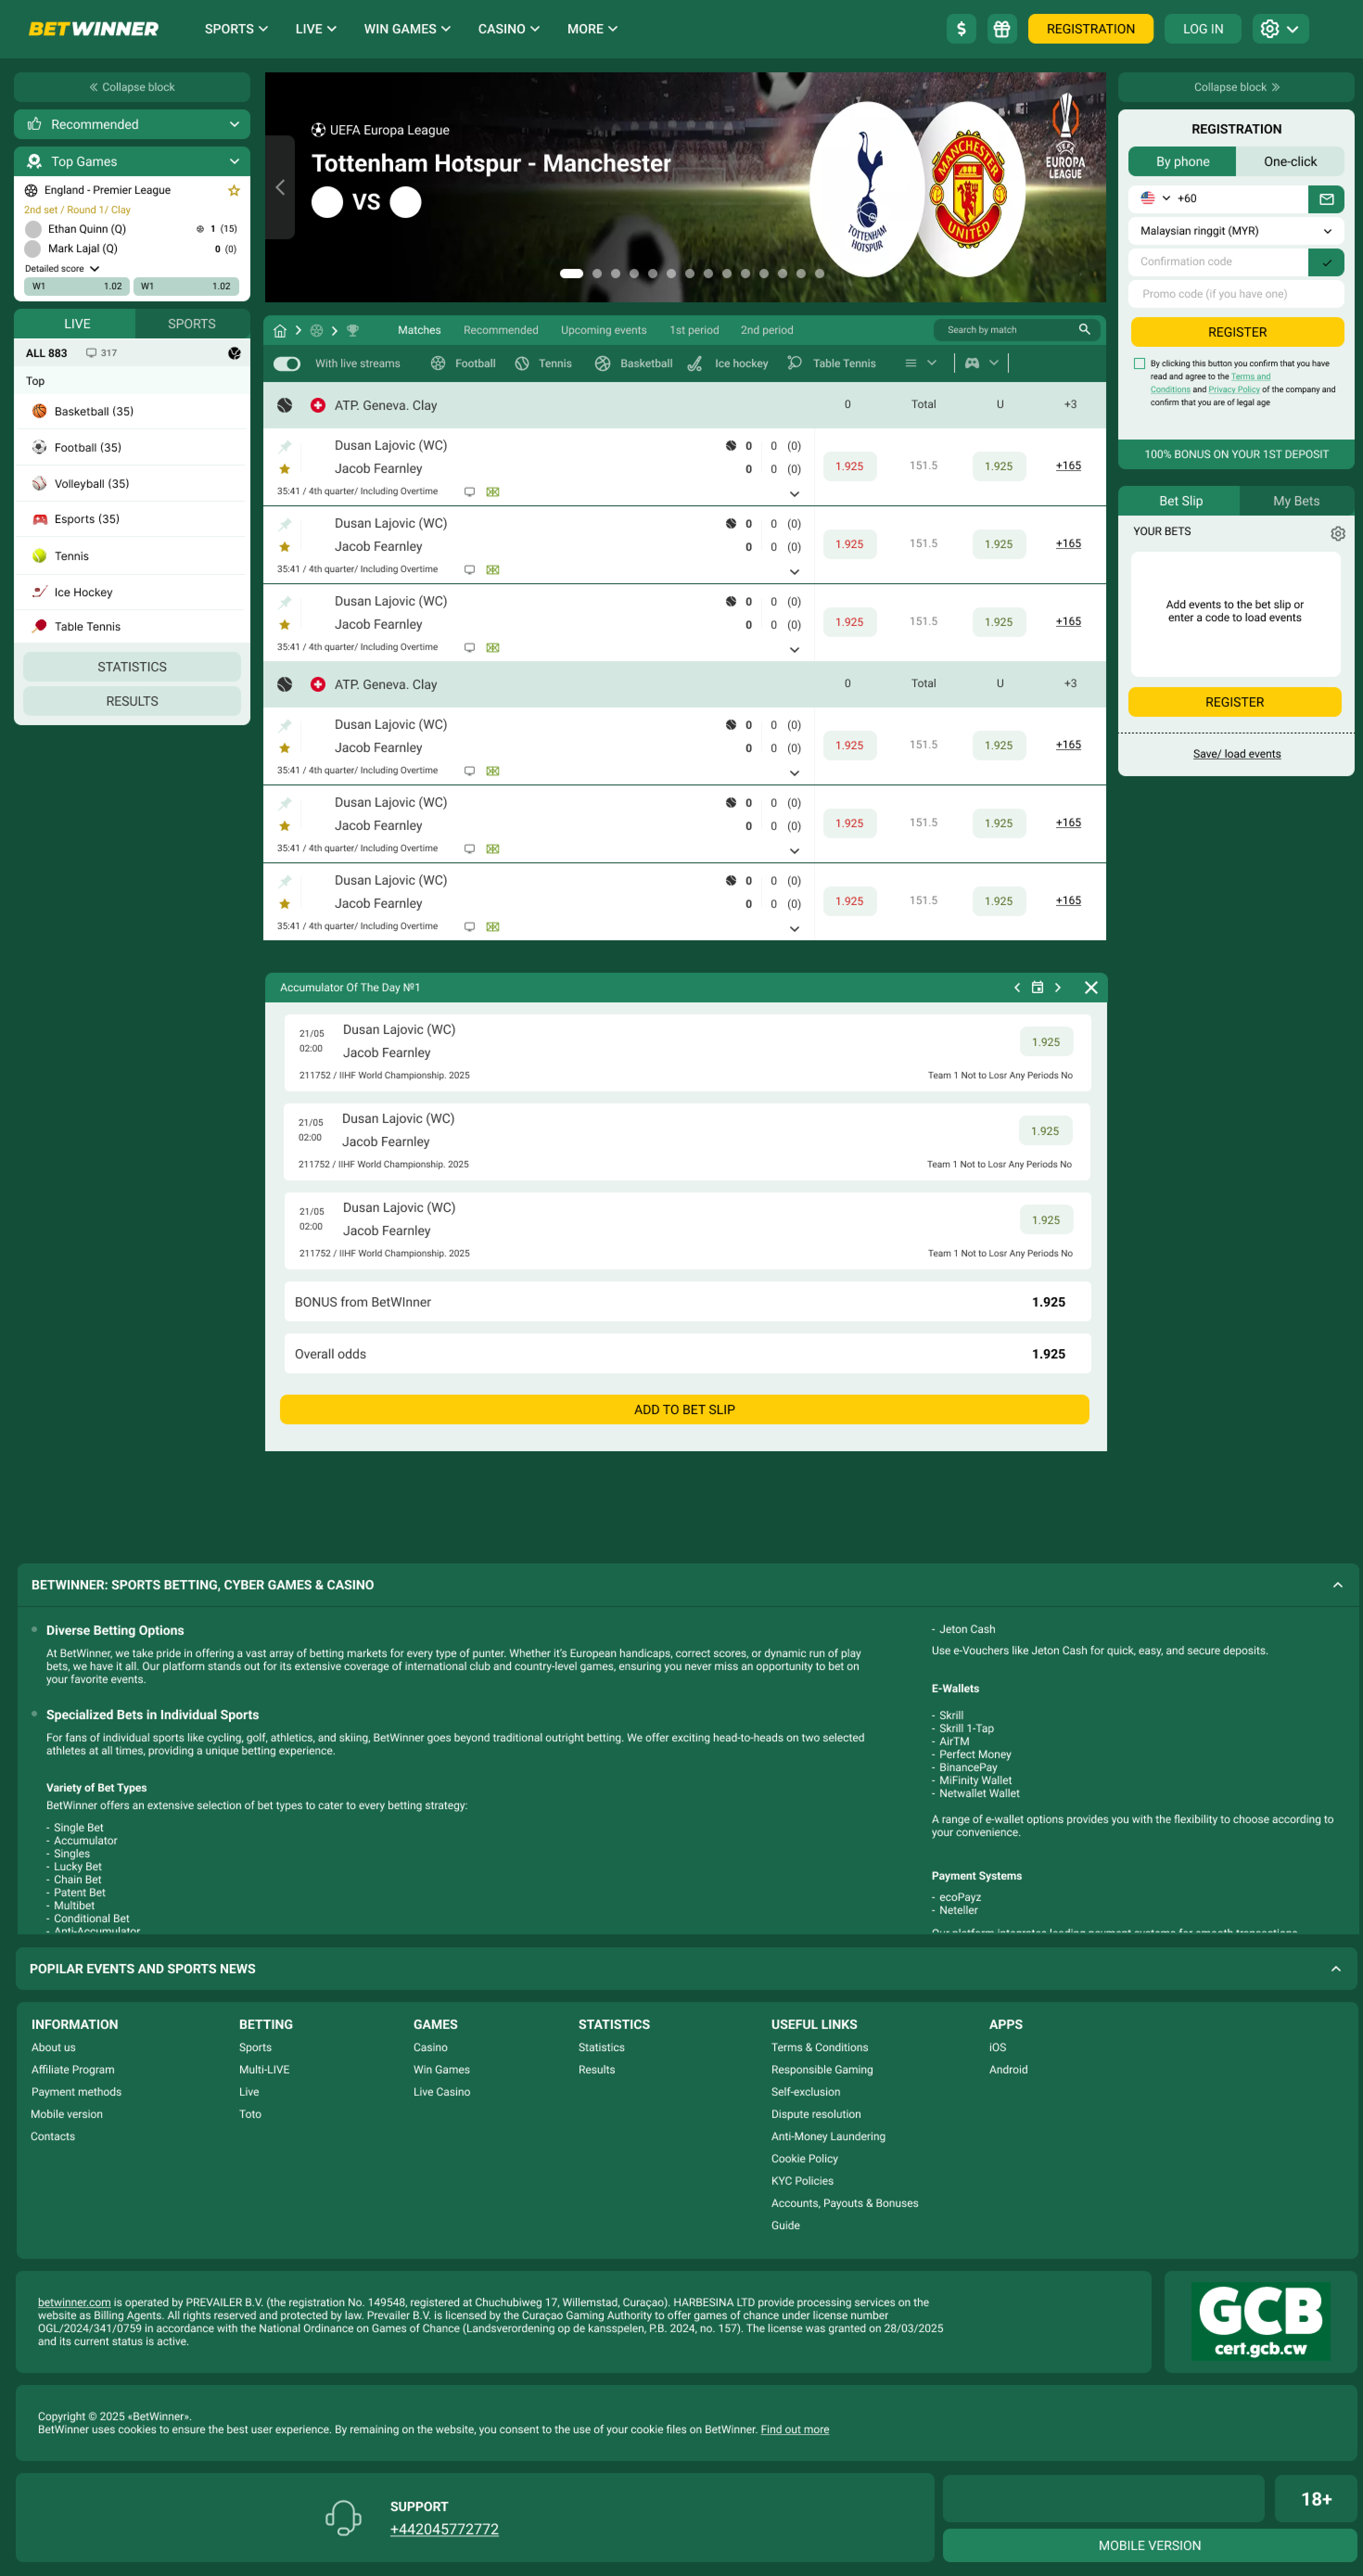This screenshot has height=2576, width=1363.
Task: Click the Promo code input field
Action: point(1235,294)
